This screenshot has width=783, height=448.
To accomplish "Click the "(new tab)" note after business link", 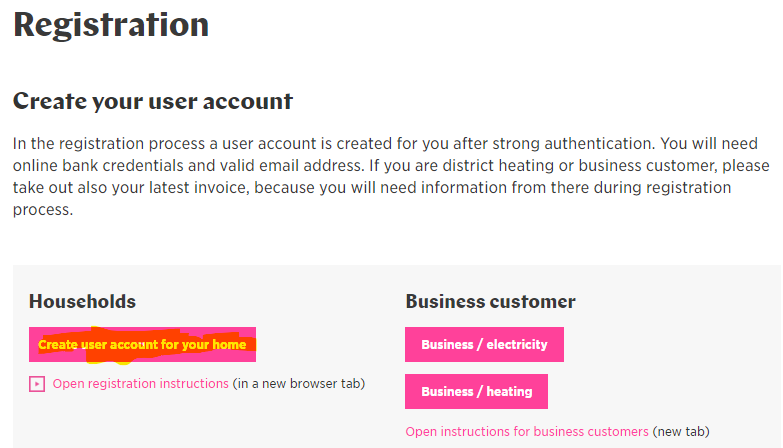I will 681,432.
